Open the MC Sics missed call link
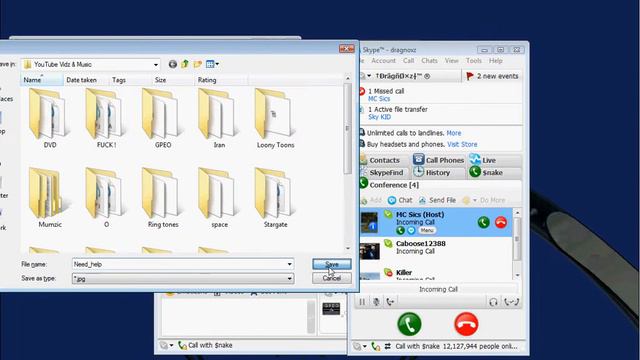 point(379,99)
